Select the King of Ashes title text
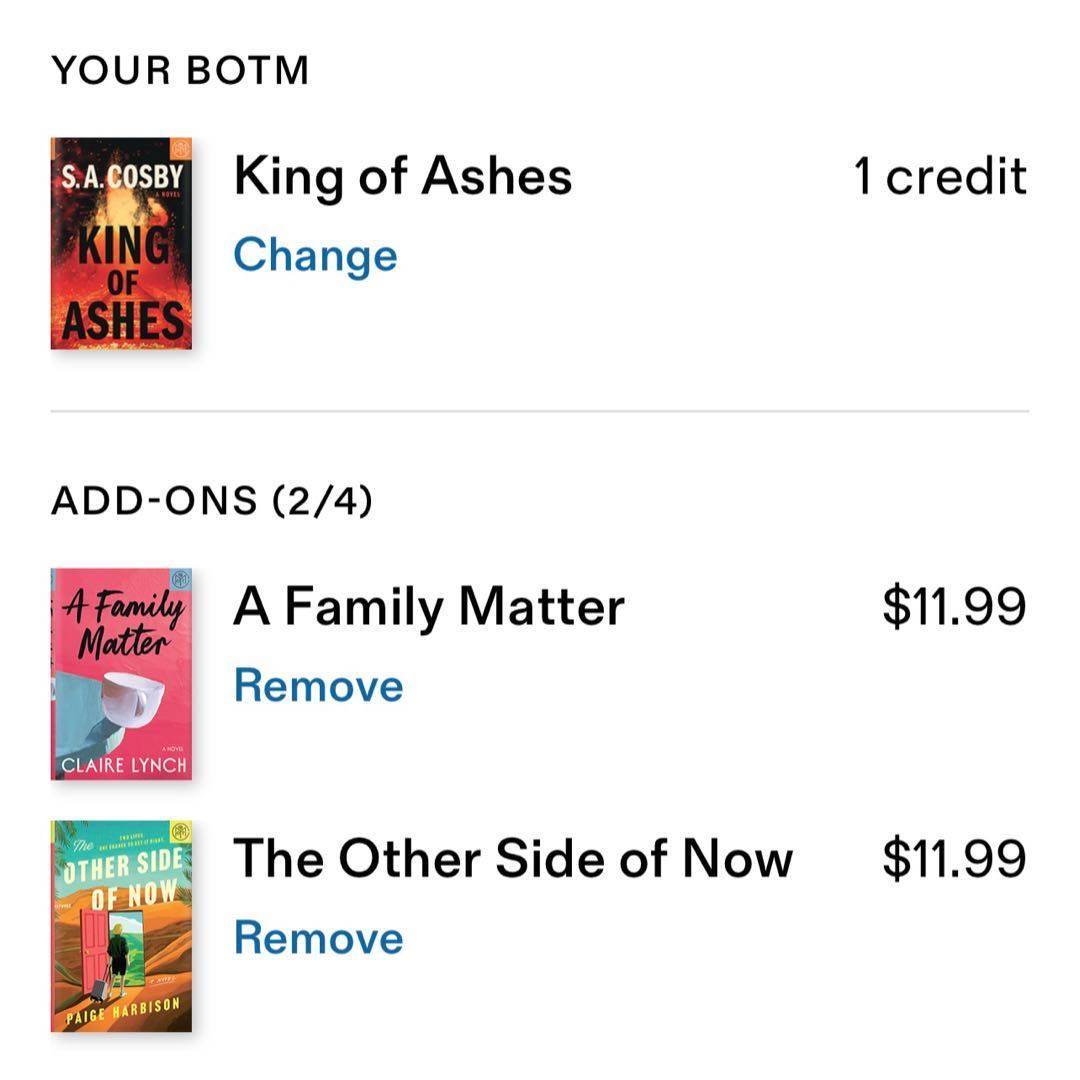1080x1080 pixels. tap(402, 177)
